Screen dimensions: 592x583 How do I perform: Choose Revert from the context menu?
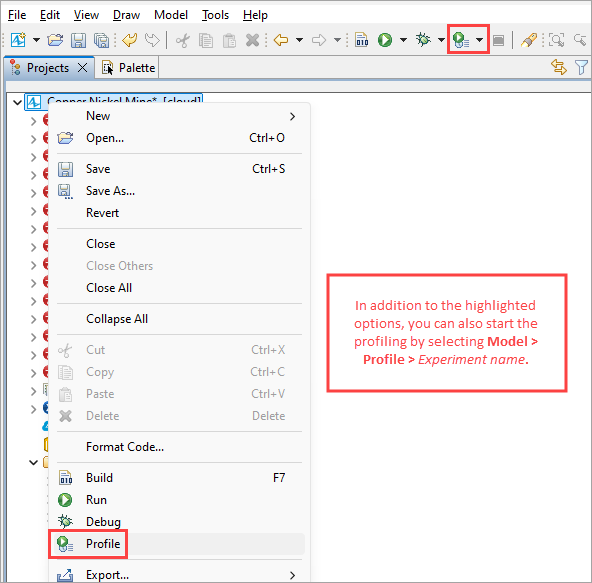click(178, 213)
